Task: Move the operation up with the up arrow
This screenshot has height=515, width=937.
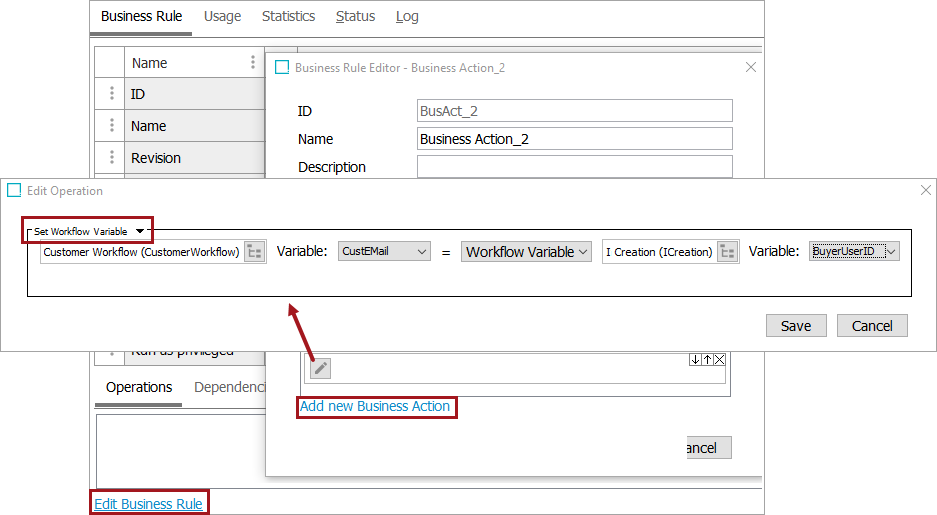Action: 707,360
